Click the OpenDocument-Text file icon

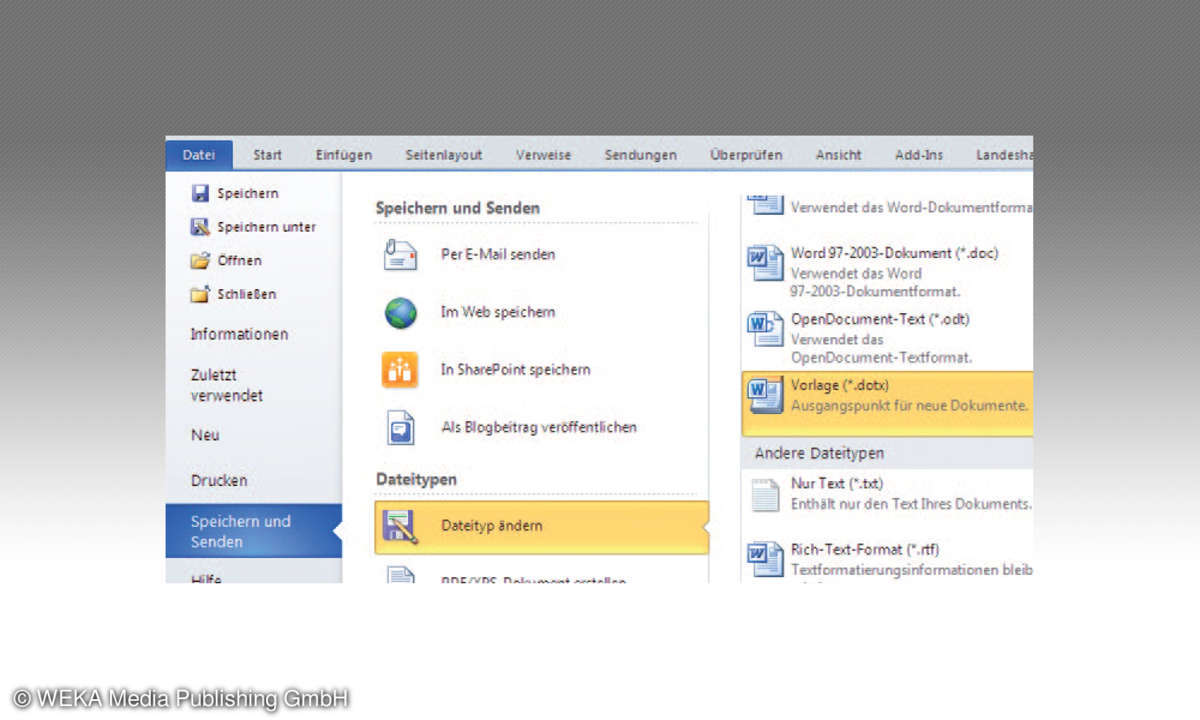pos(766,328)
